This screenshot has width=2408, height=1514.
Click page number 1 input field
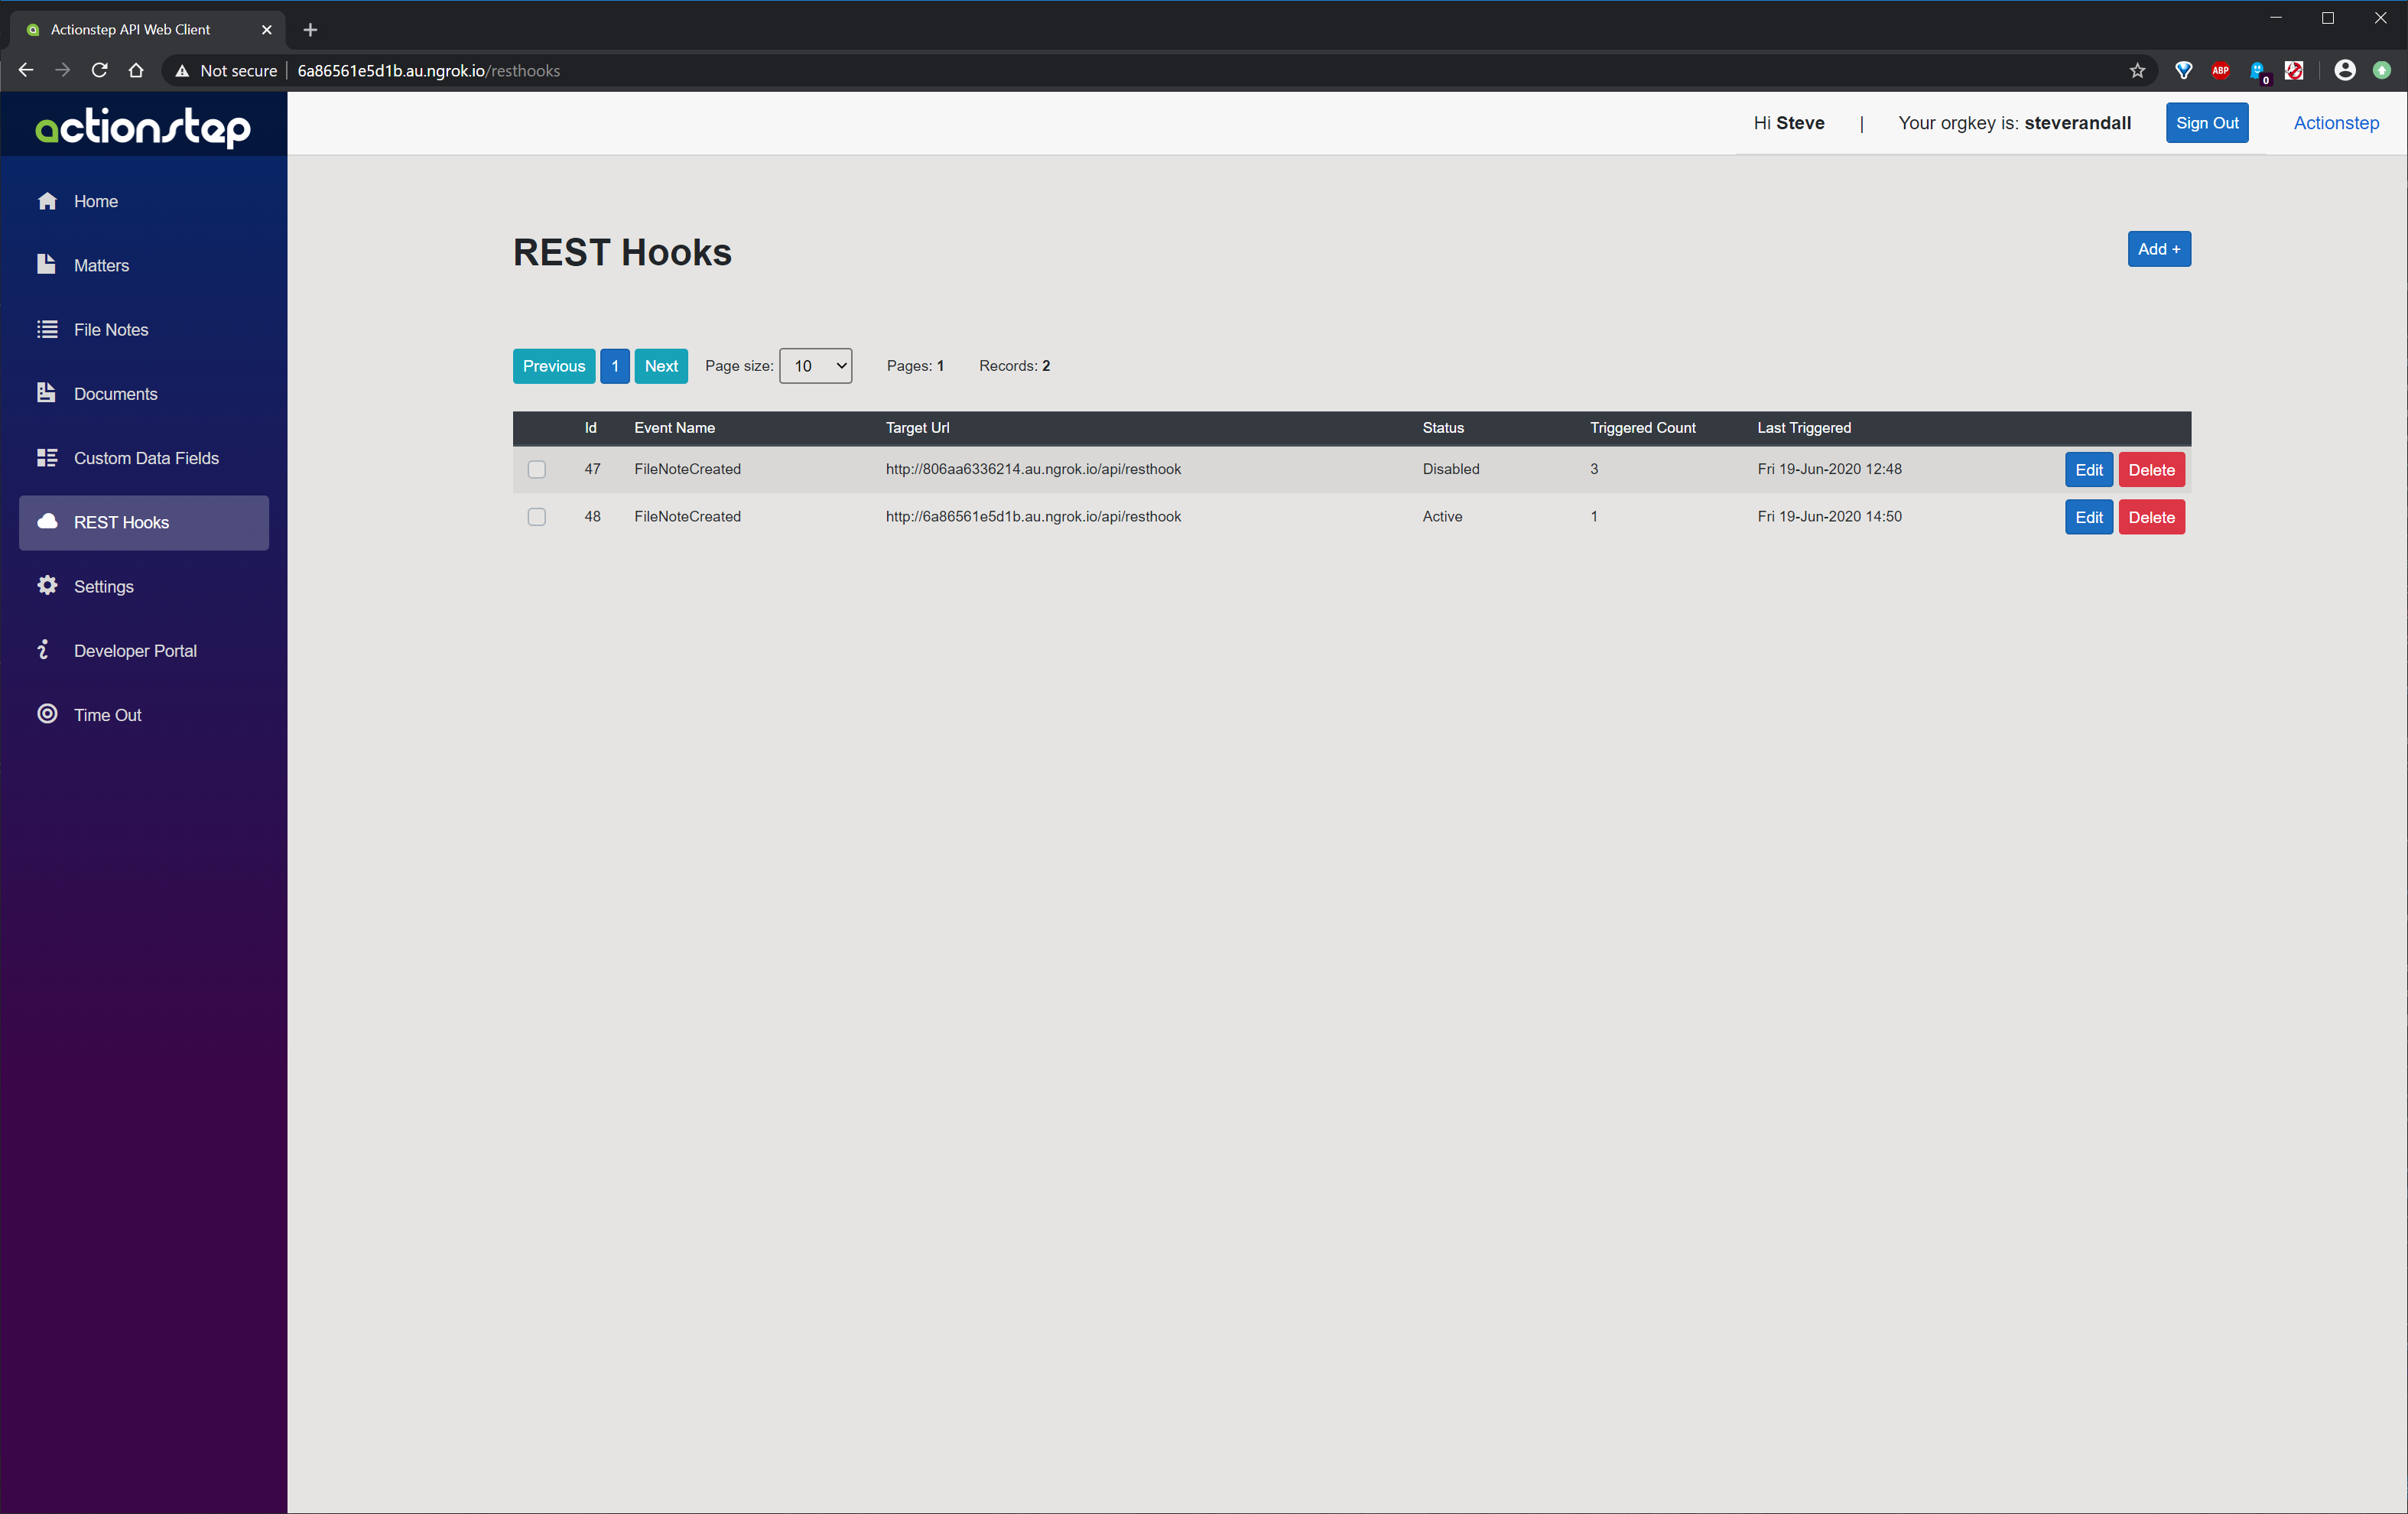pyautogui.click(x=614, y=365)
